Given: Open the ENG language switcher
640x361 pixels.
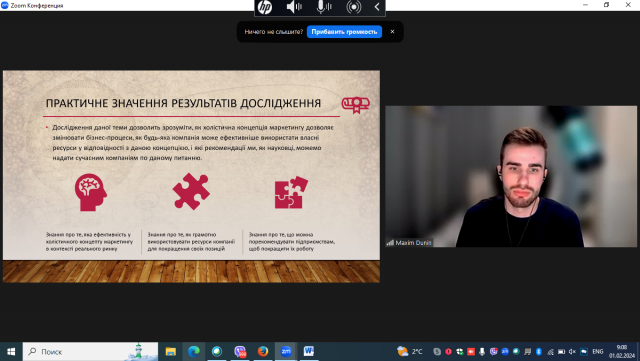Looking at the screenshot, I should tap(598, 352).
